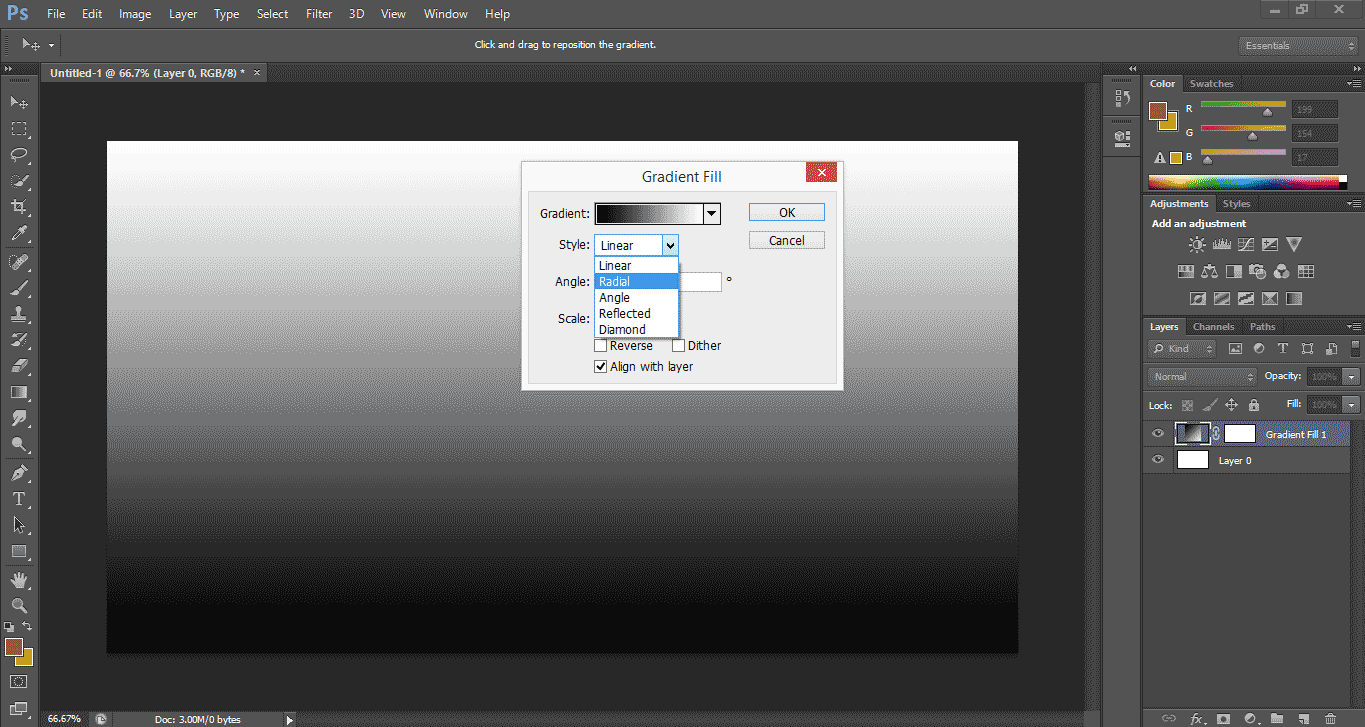Open the Gradient picker dropdown arrow
The image size is (1365, 727).
pos(711,213)
